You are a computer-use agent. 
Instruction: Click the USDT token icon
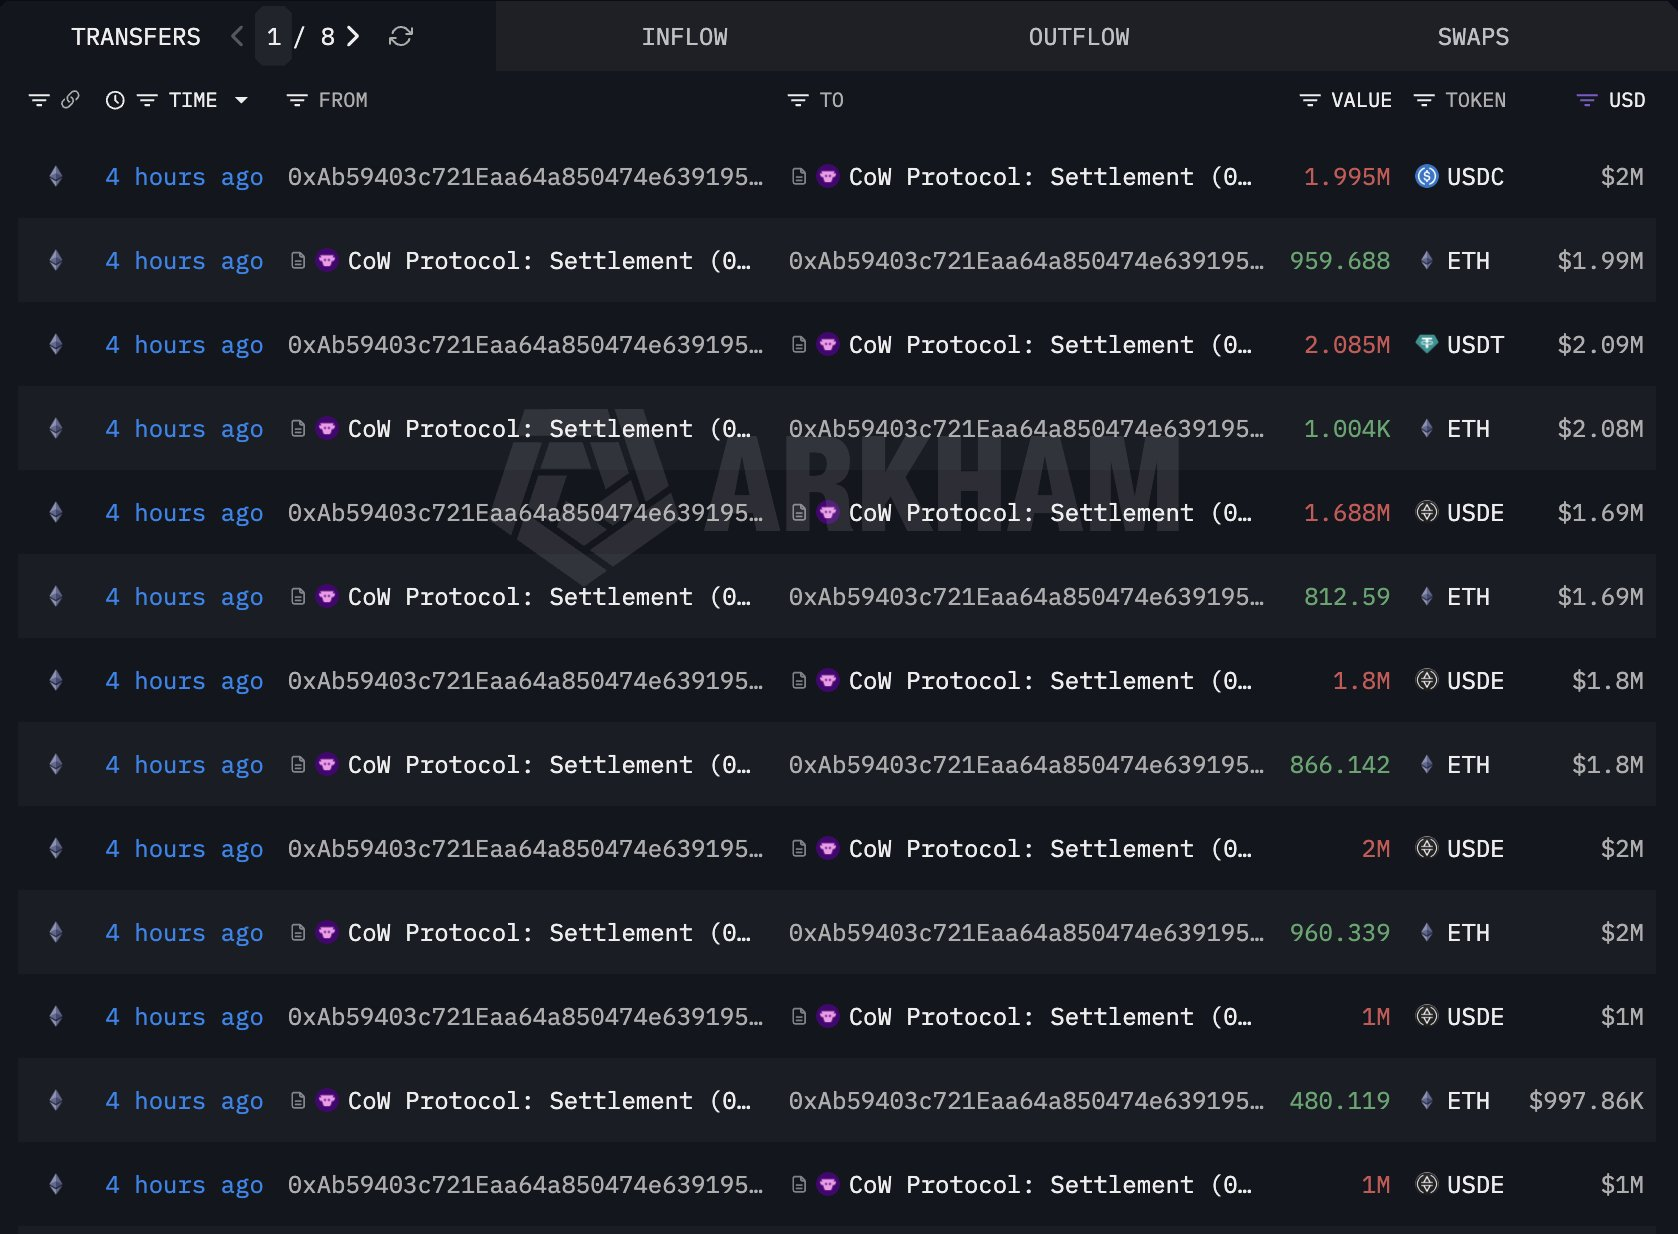pos(1427,345)
